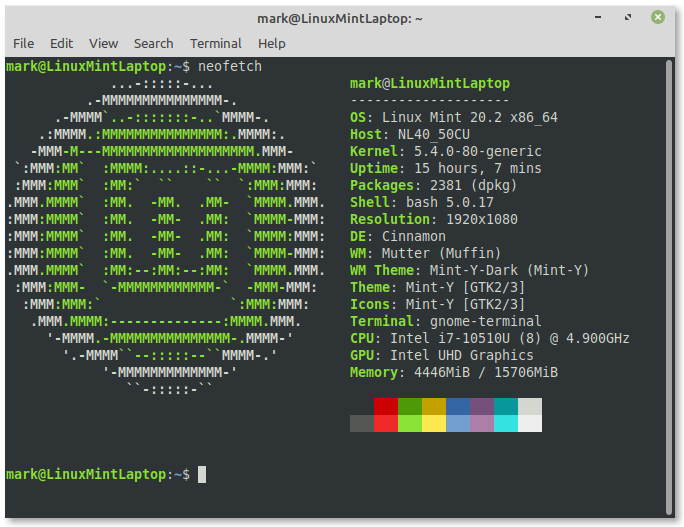Open the Help menu

point(272,44)
